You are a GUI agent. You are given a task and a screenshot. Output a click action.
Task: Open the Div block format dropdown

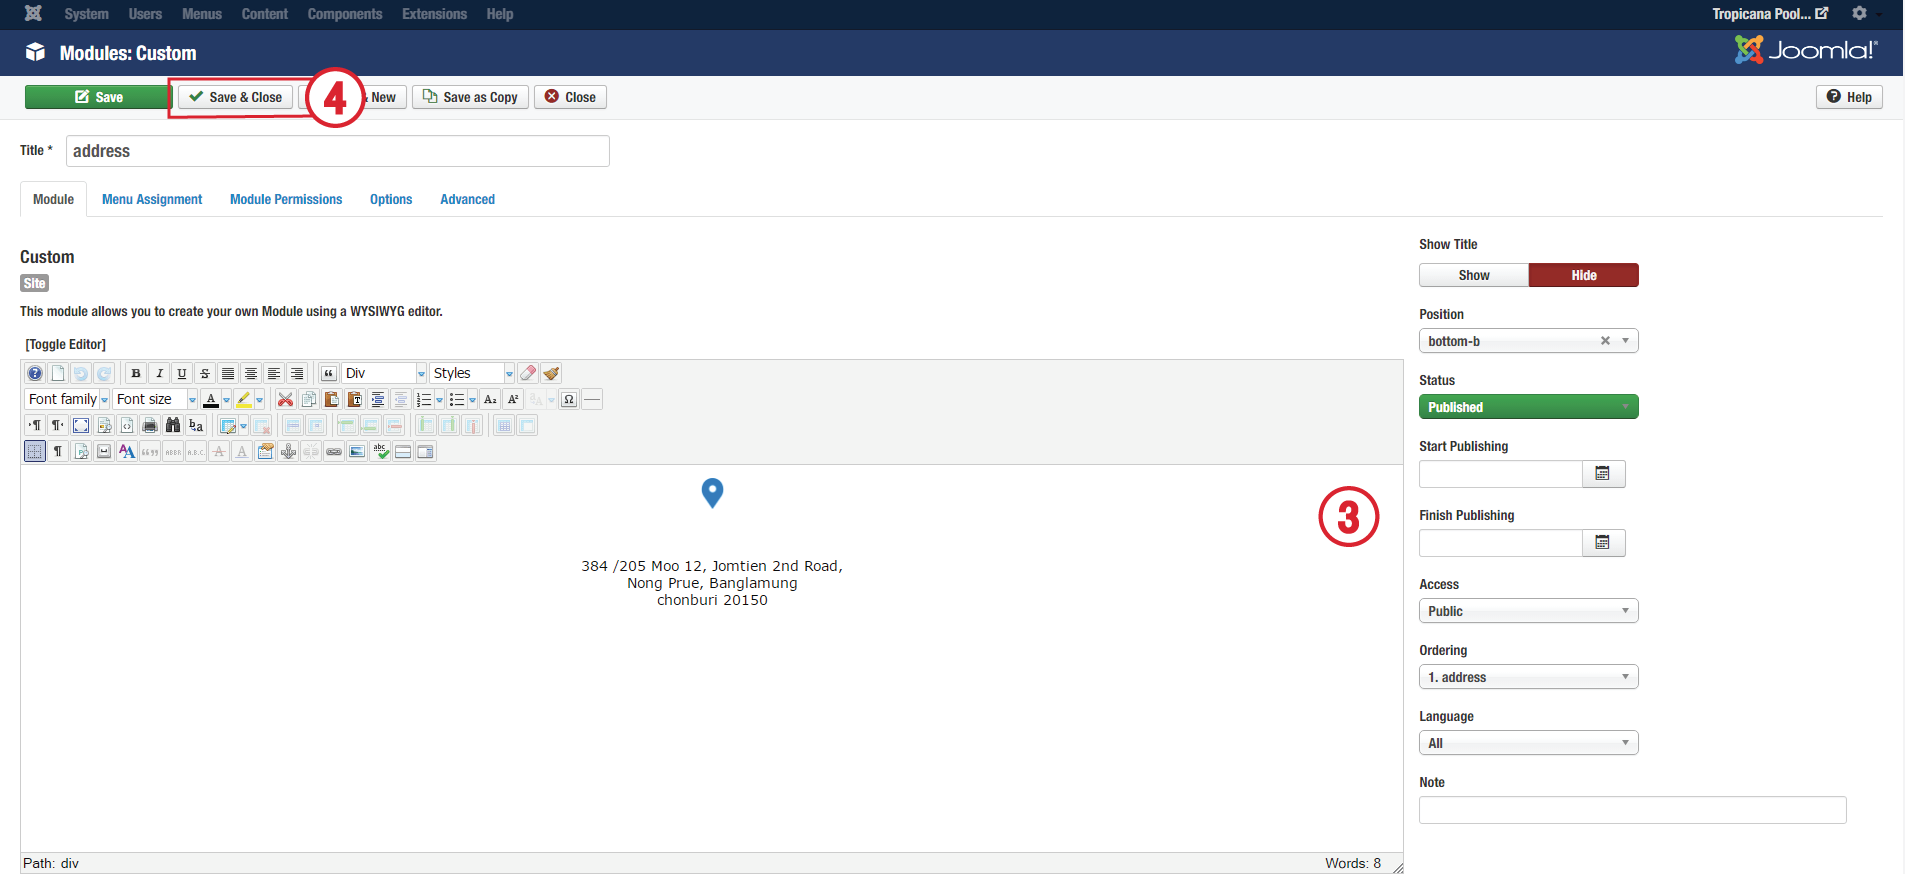click(385, 373)
